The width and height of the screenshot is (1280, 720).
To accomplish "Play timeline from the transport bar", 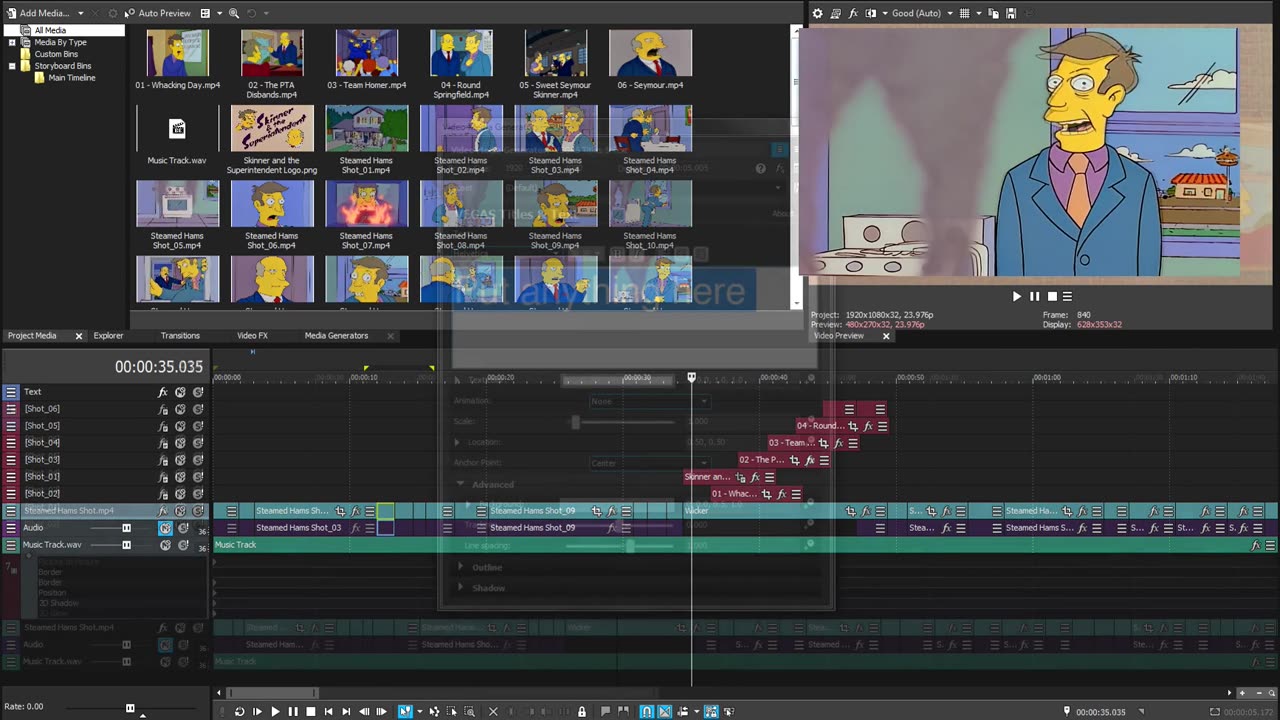I will tap(275, 712).
